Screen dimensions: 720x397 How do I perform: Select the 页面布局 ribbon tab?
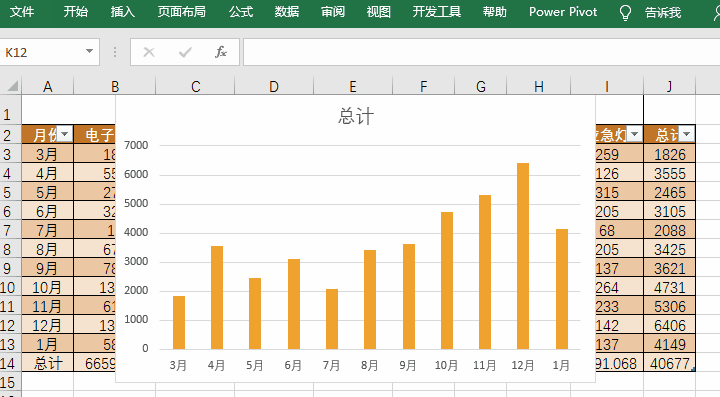(x=181, y=11)
